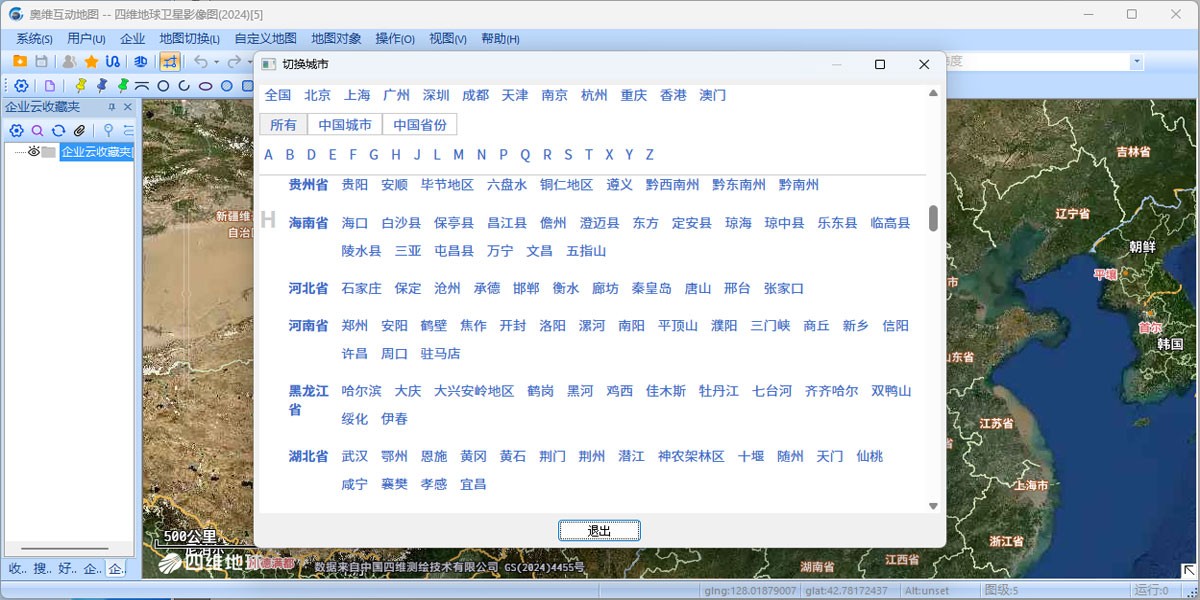Screen dimensions: 1200x600
Task: Click the city list vertical scrollbar thumb
Action: [x=933, y=218]
